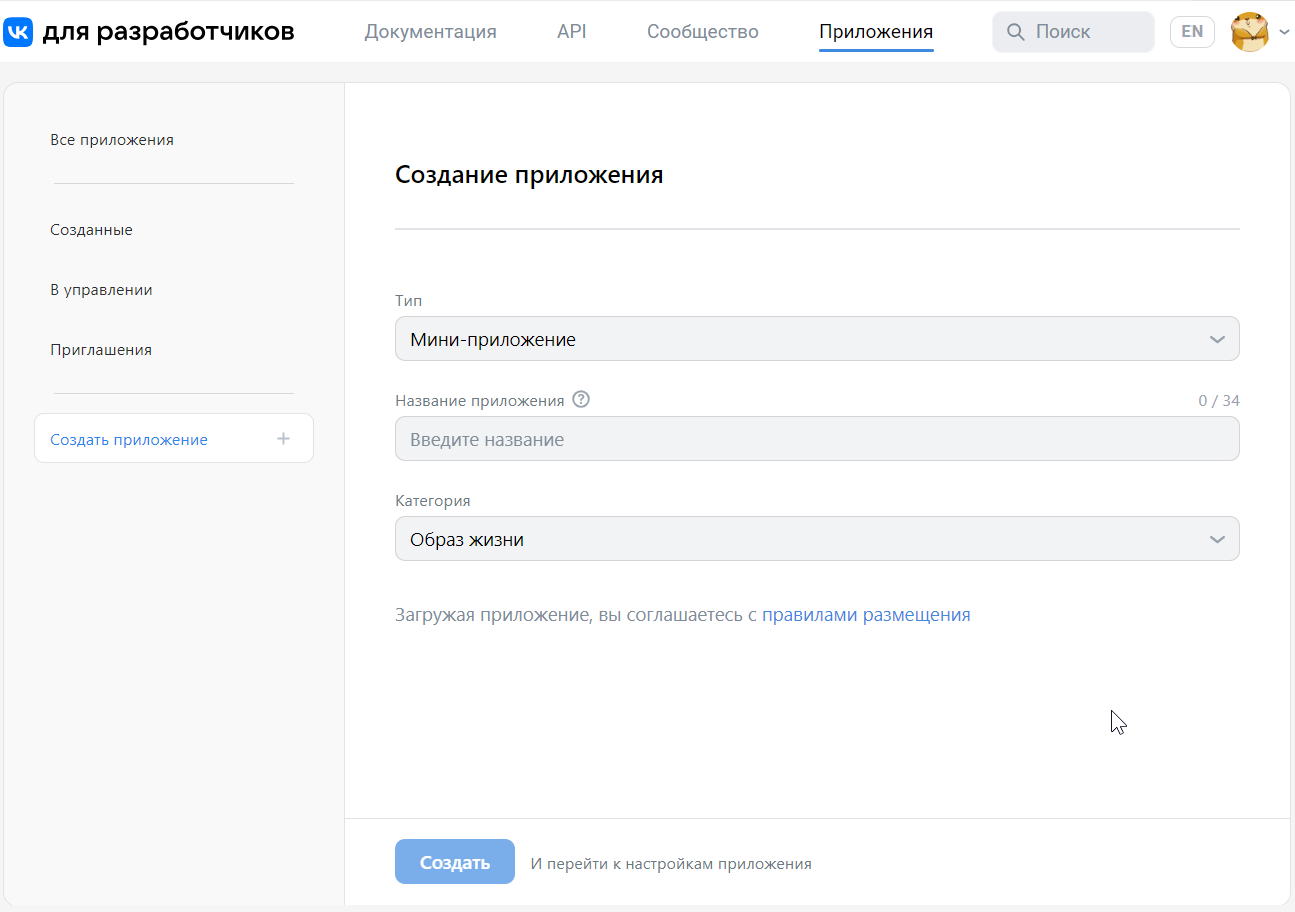Select Все приложения in the sidebar
1295x912 pixels.
112,139
